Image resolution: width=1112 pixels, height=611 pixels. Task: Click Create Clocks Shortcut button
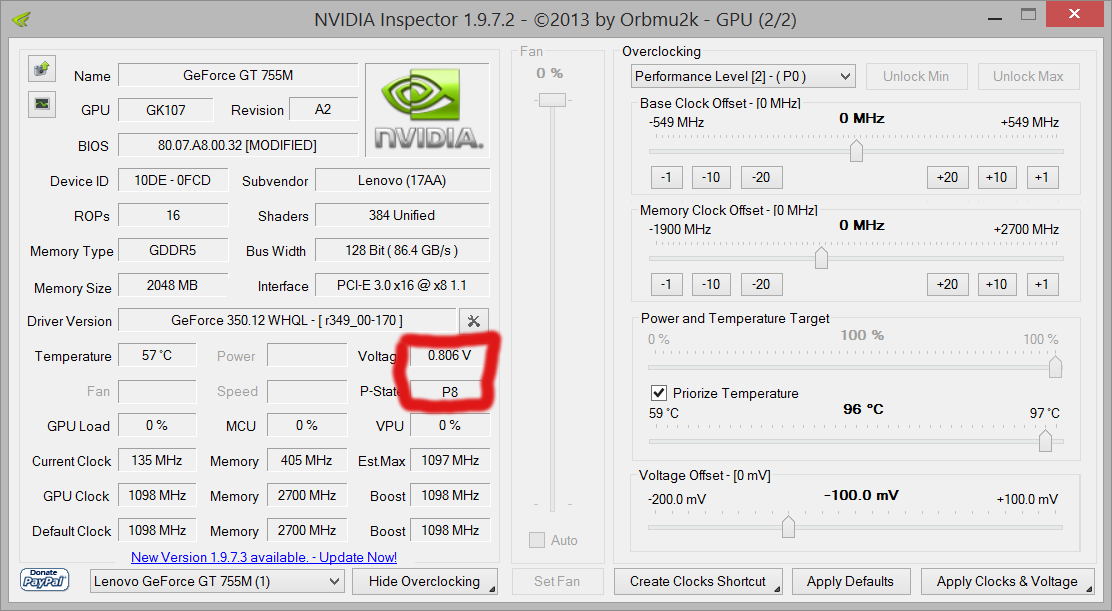pyautogui.click(x=698, y=581)
